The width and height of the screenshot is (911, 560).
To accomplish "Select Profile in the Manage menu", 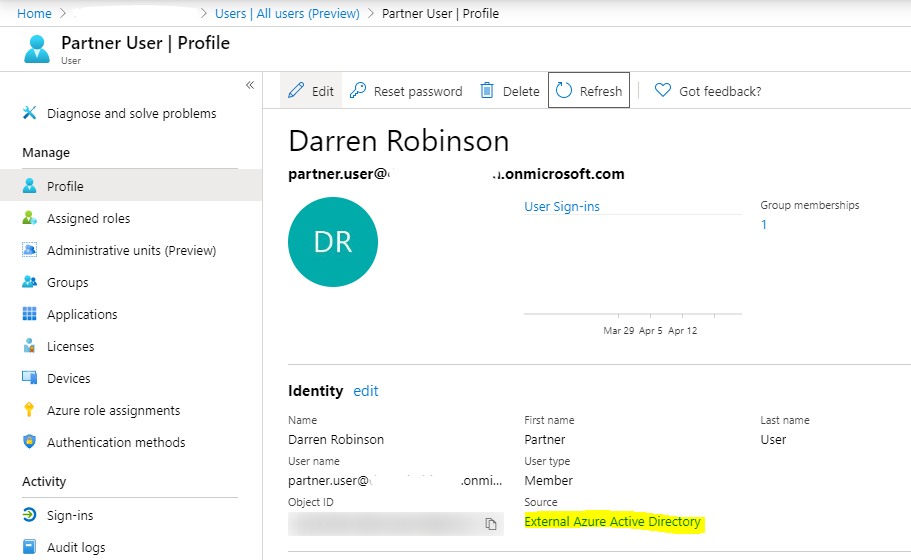I will (x=65, y=186).
